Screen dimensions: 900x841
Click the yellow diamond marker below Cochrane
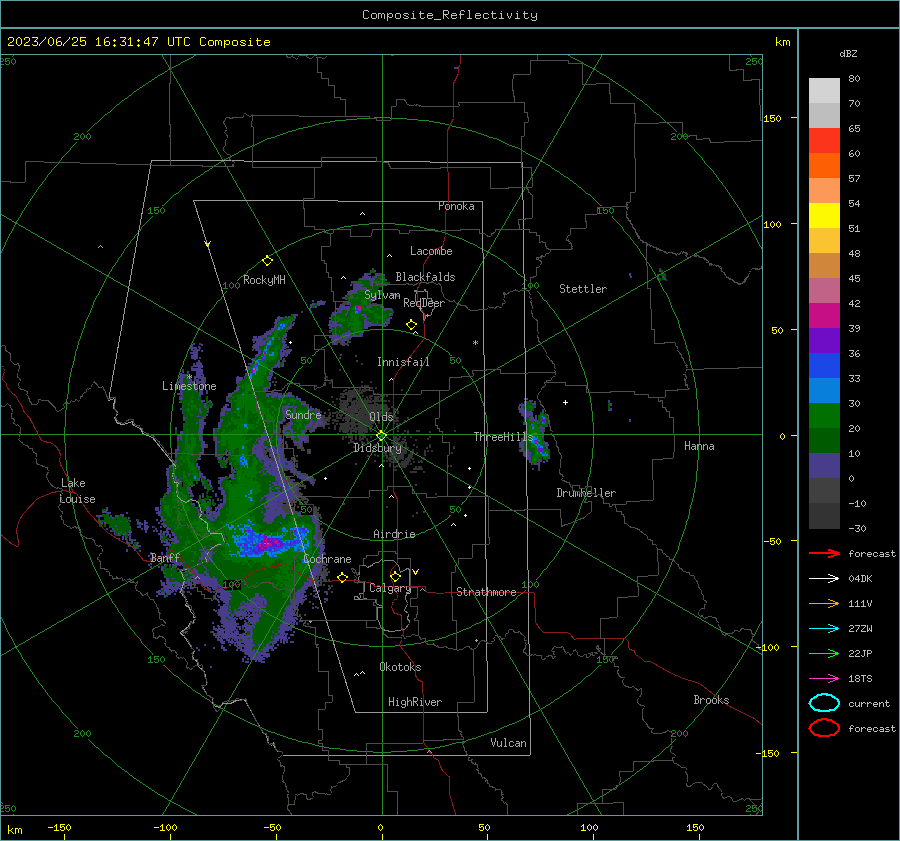coord(342,577)
